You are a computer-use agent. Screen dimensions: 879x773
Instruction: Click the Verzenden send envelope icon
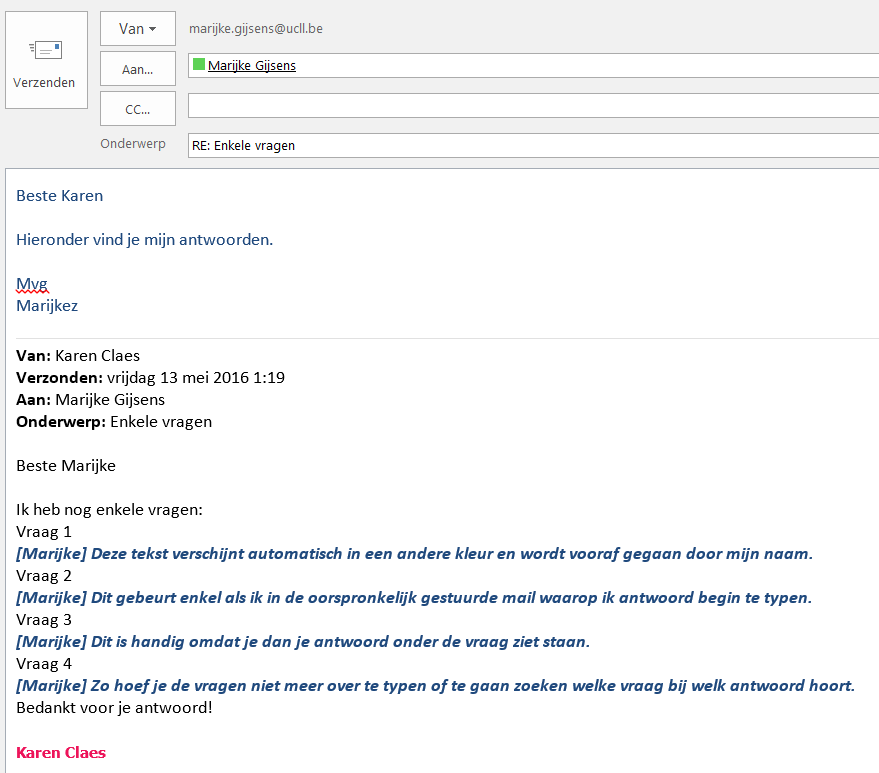click(x=44, y=50)
